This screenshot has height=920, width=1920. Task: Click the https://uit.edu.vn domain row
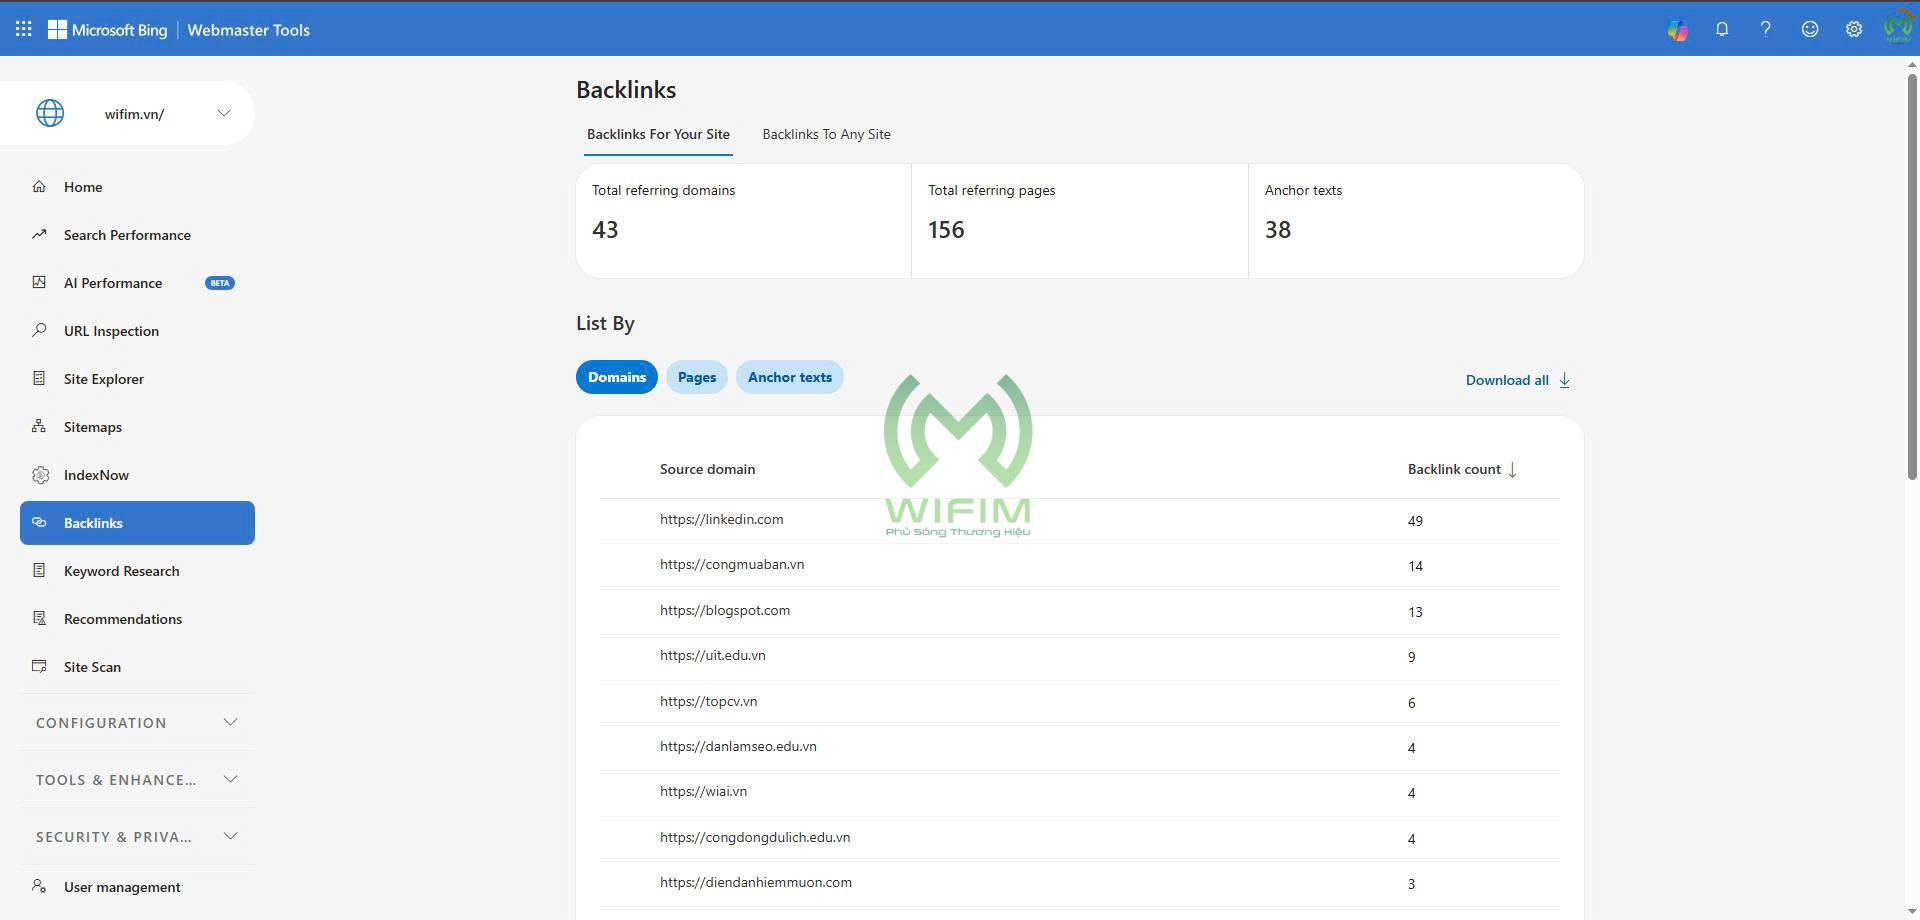[x=1080, y=657]
